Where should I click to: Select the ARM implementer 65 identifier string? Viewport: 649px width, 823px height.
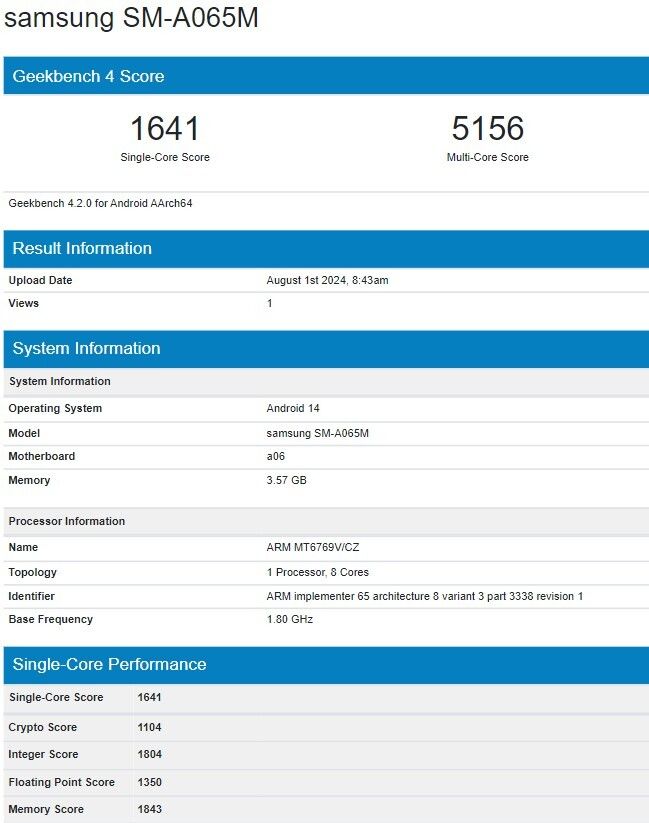[425, 596]
